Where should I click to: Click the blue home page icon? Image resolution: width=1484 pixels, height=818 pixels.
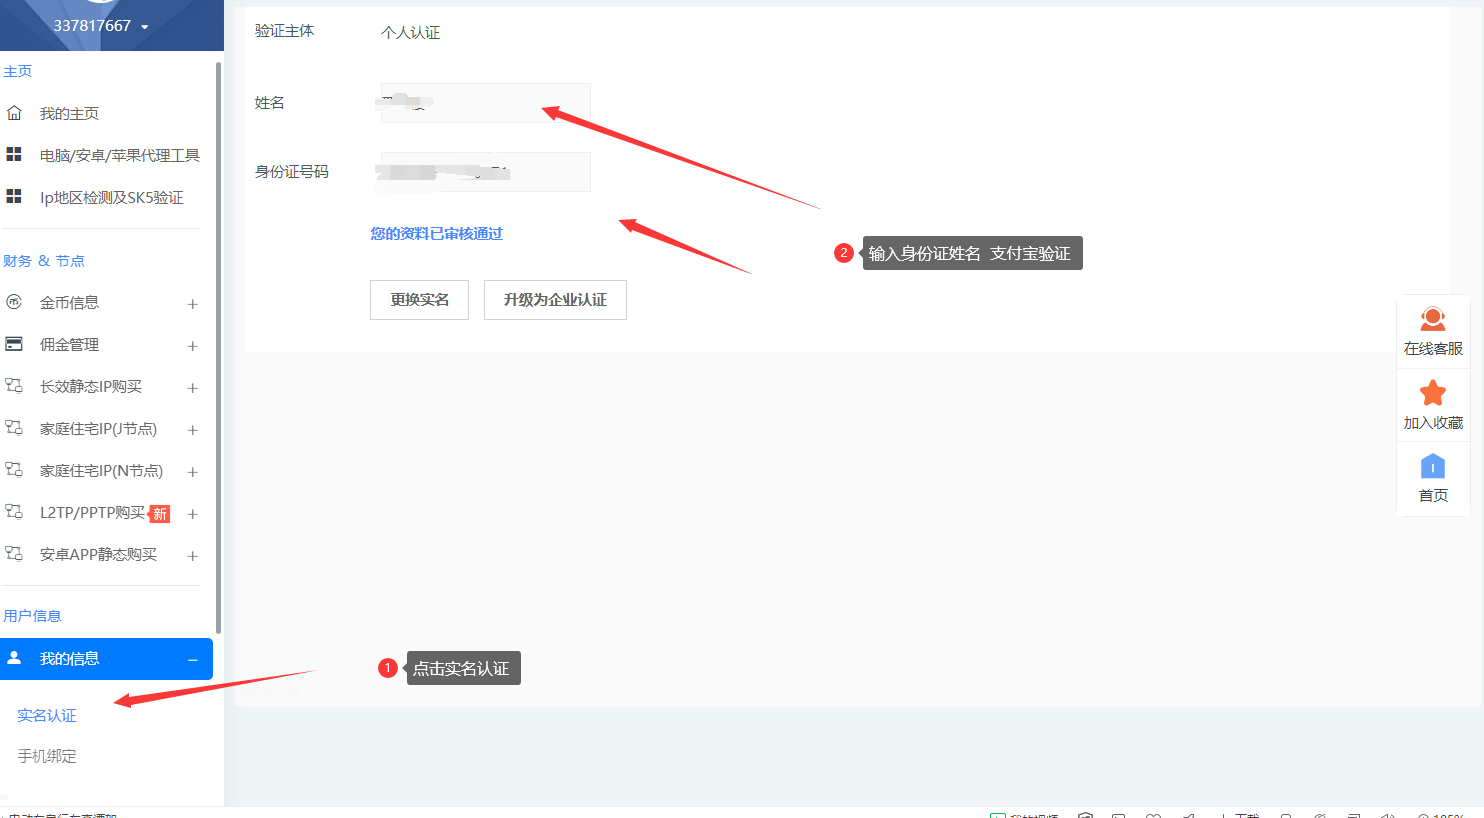click(x=1432, y=466)
